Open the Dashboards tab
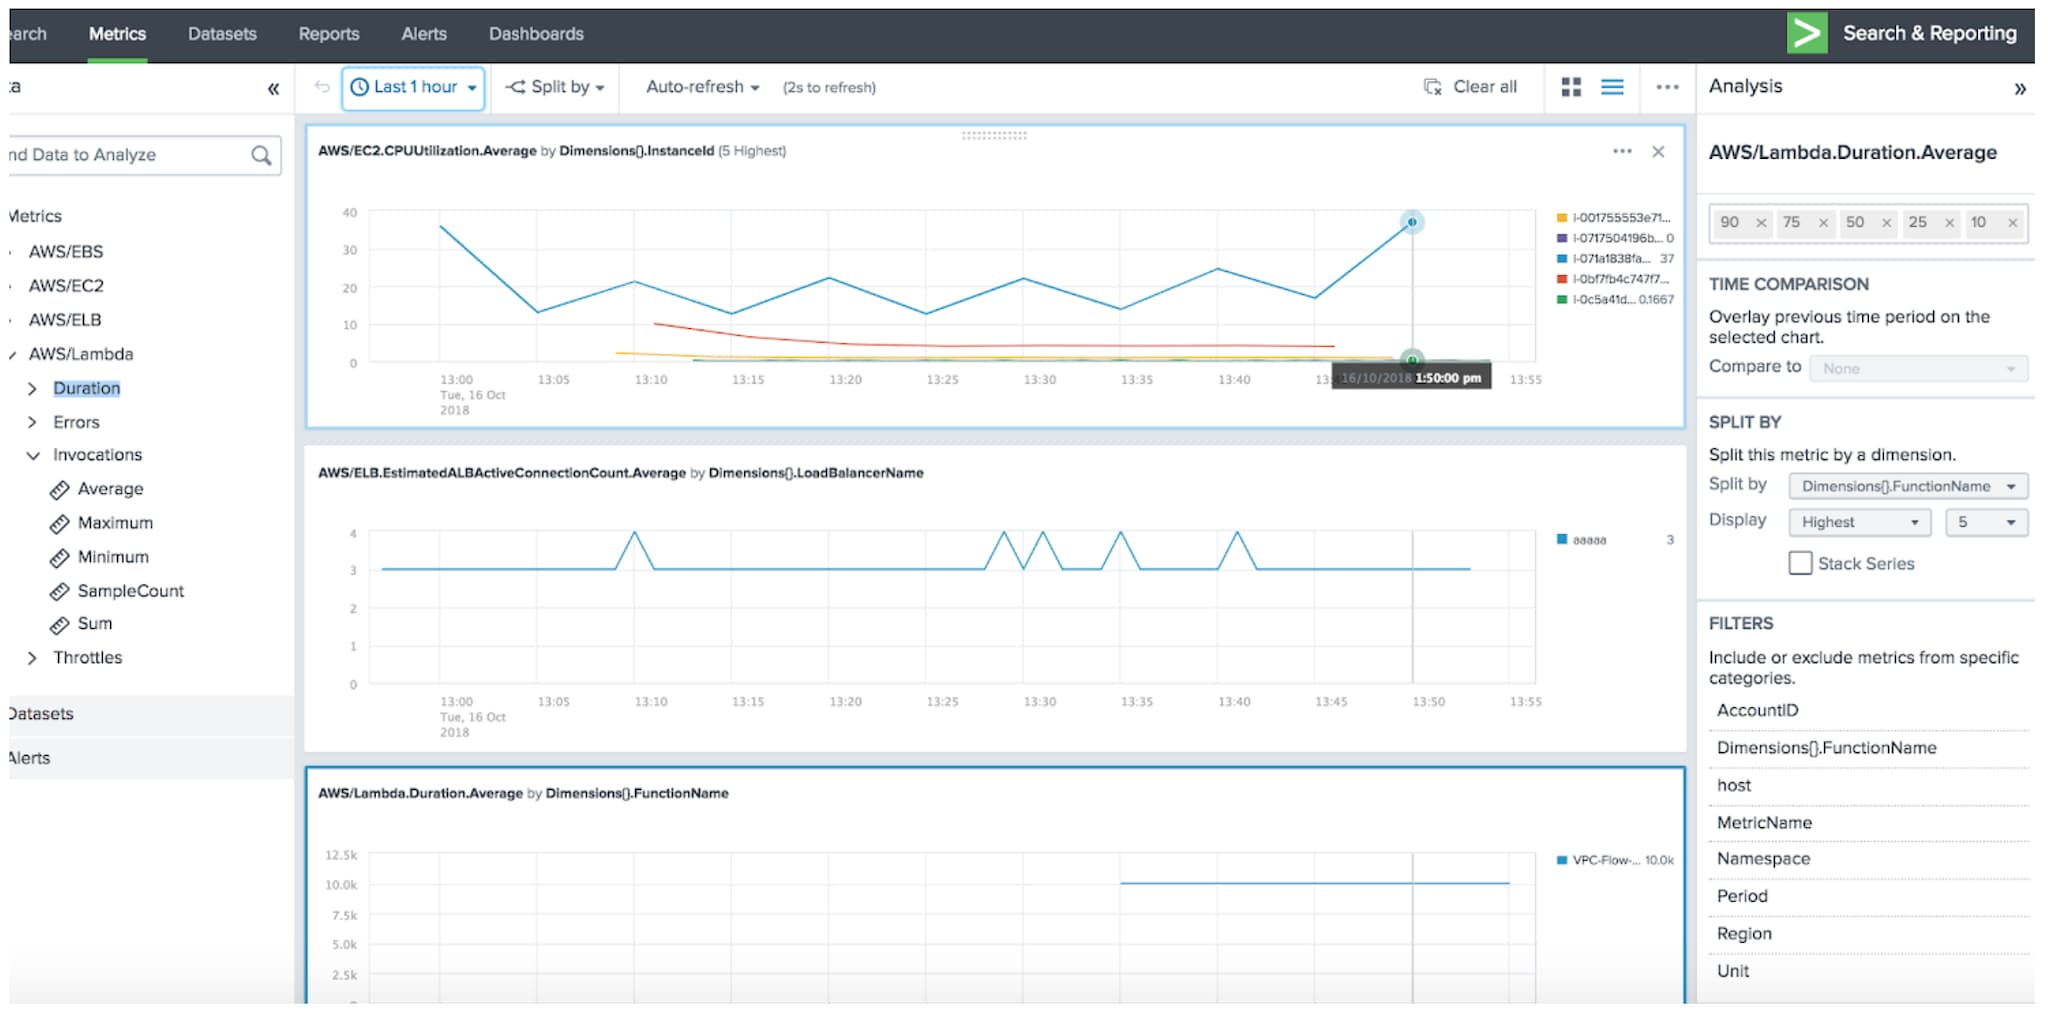 coord(536,34)
